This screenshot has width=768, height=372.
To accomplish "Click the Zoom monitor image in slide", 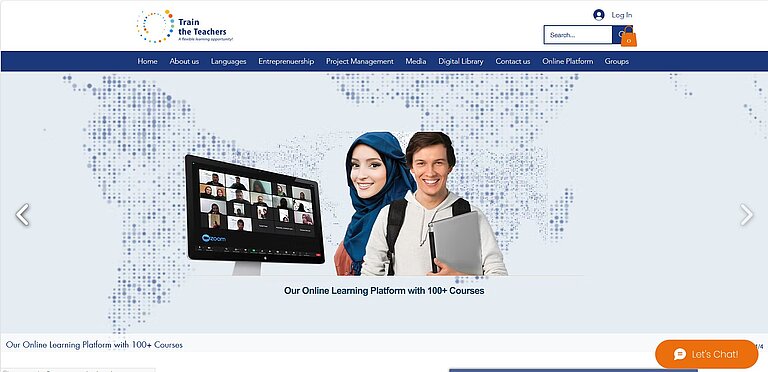I will (255, 214).
